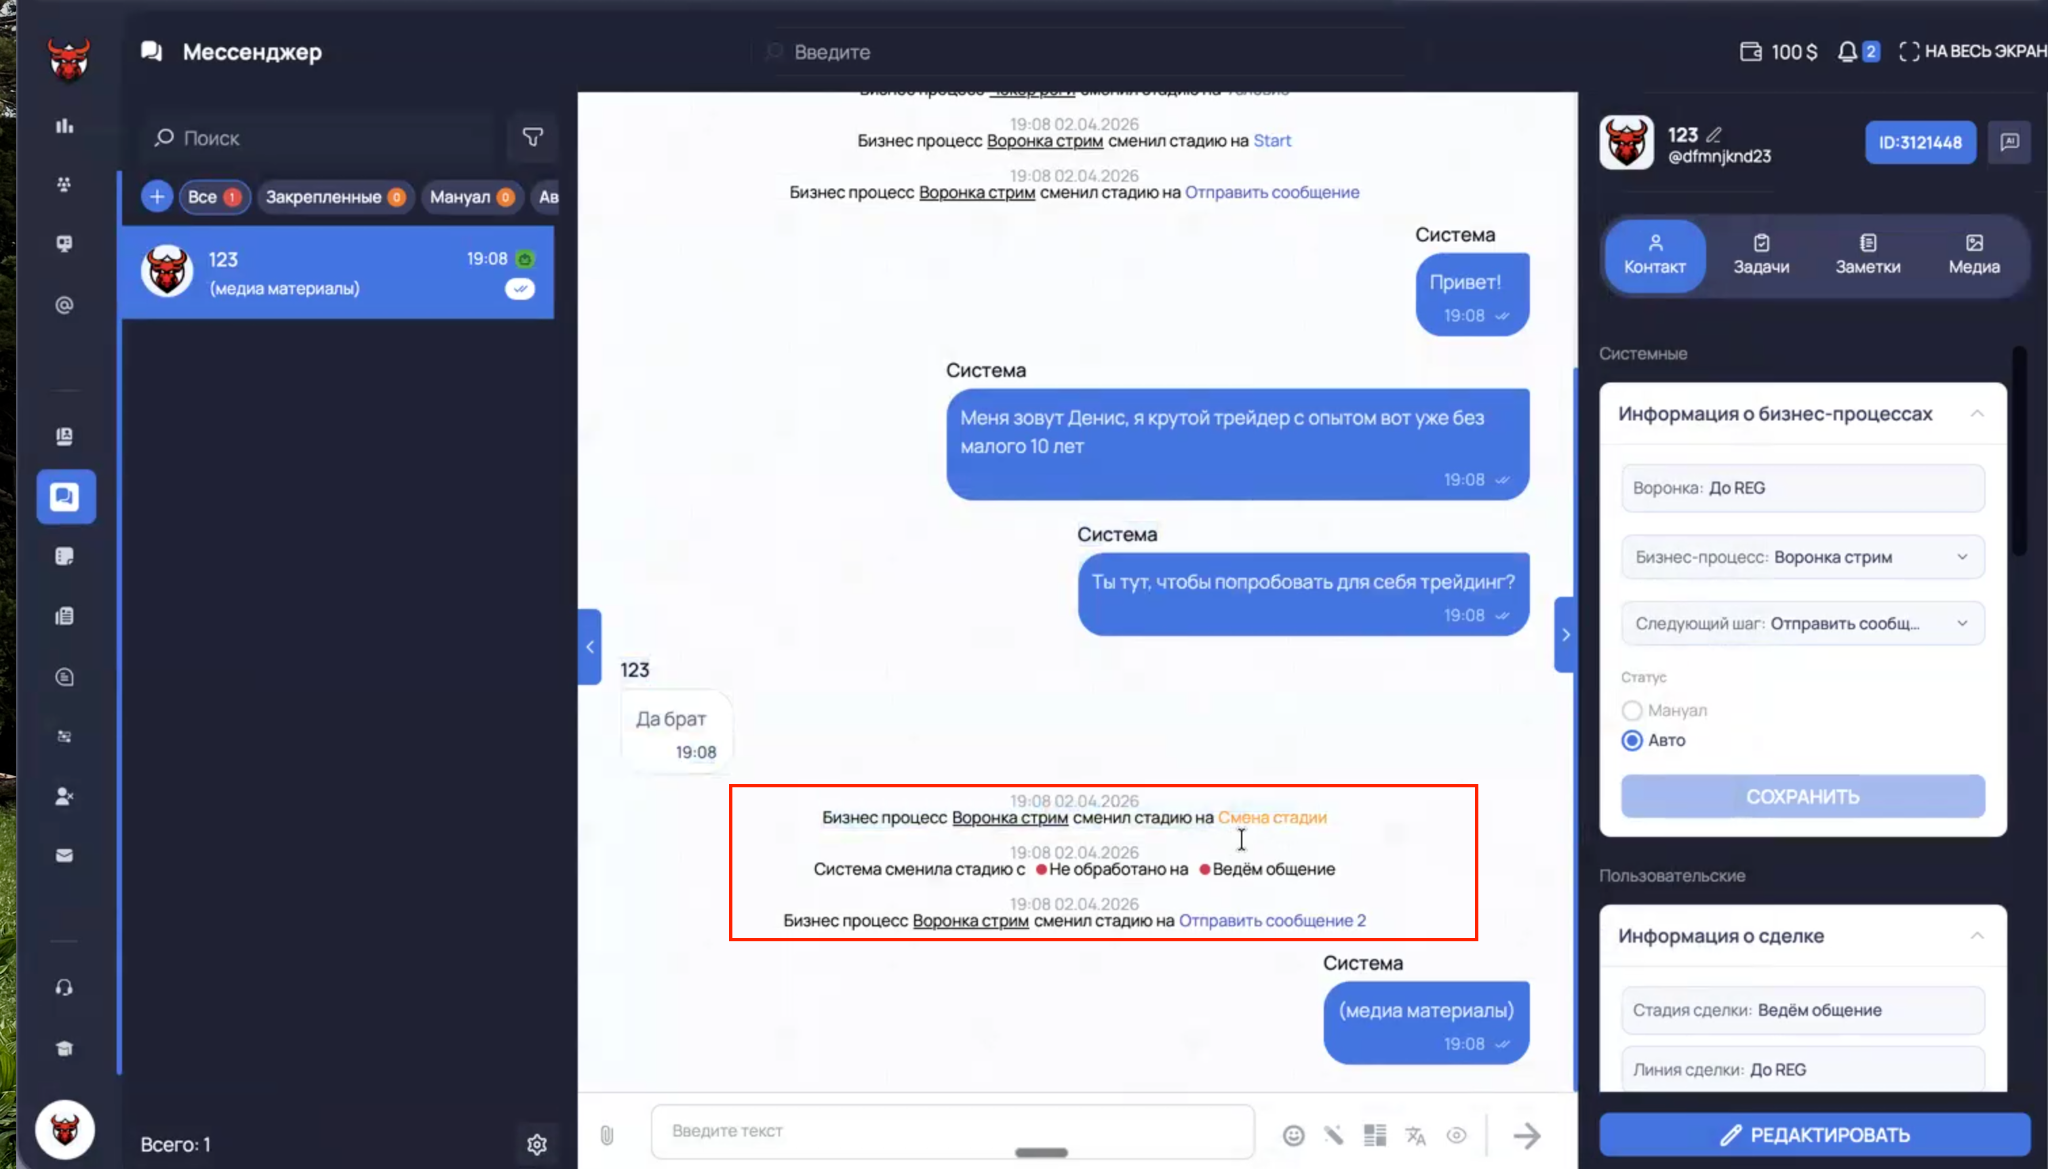Open the support headset icon in sidebar

point(64,988)
